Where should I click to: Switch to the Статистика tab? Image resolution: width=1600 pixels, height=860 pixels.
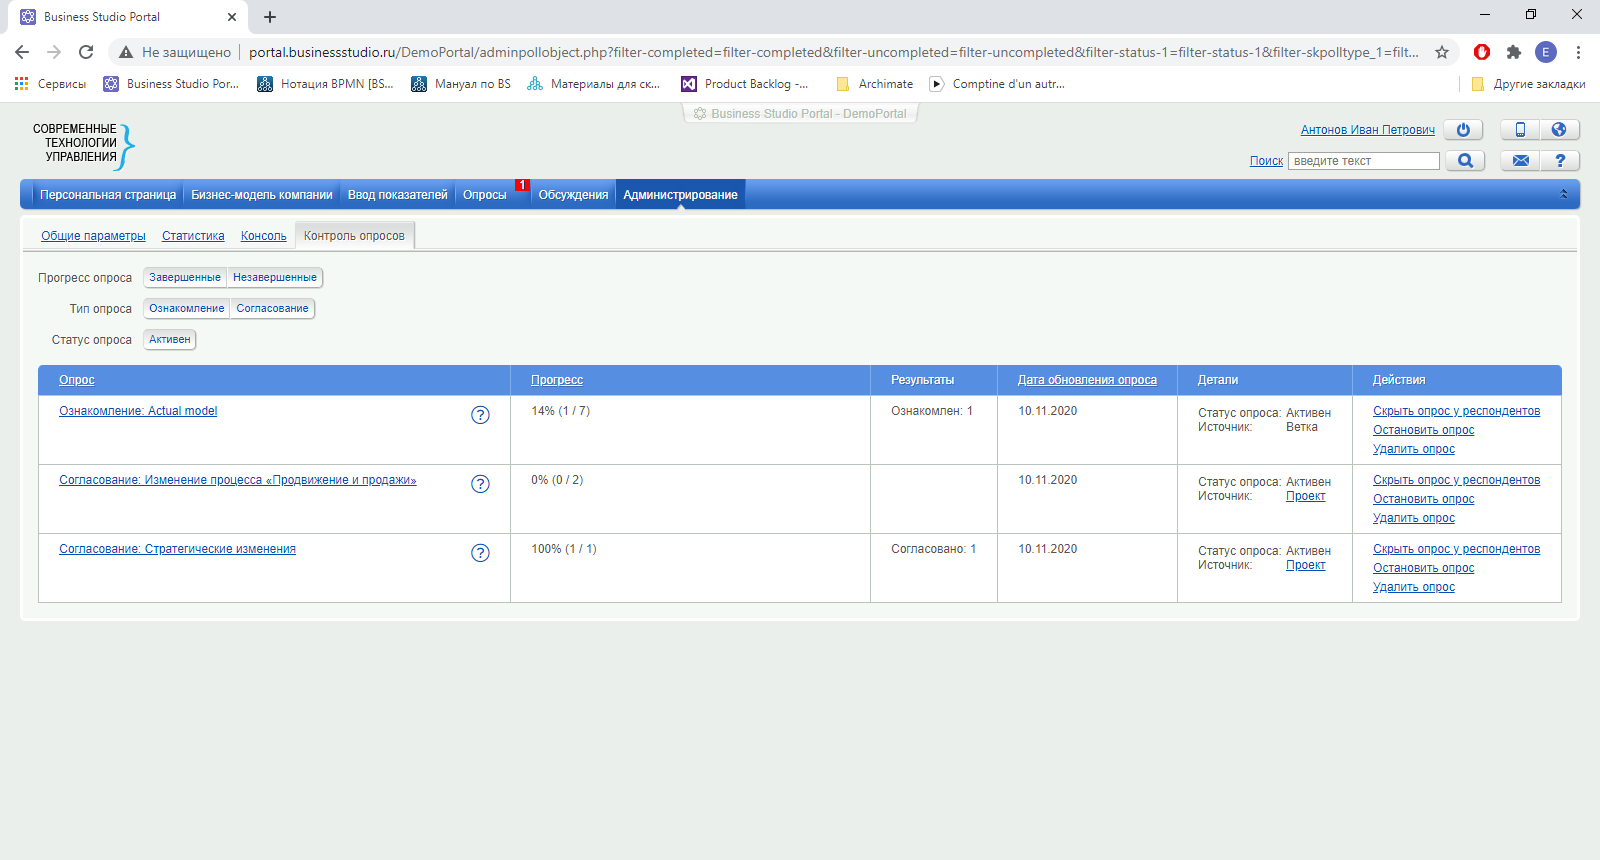193,236
